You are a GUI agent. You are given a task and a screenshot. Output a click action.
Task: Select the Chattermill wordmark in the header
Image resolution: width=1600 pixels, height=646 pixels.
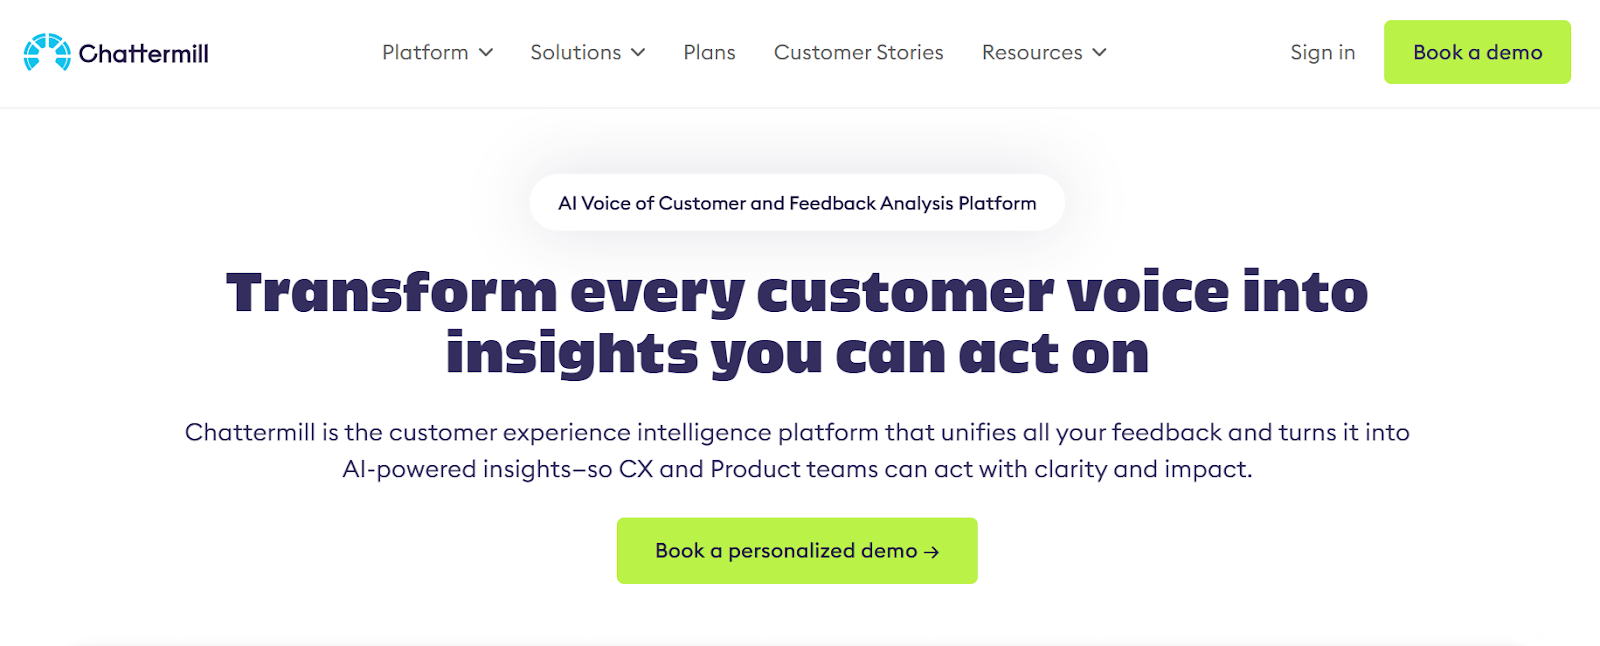click(x=142, y=52)
